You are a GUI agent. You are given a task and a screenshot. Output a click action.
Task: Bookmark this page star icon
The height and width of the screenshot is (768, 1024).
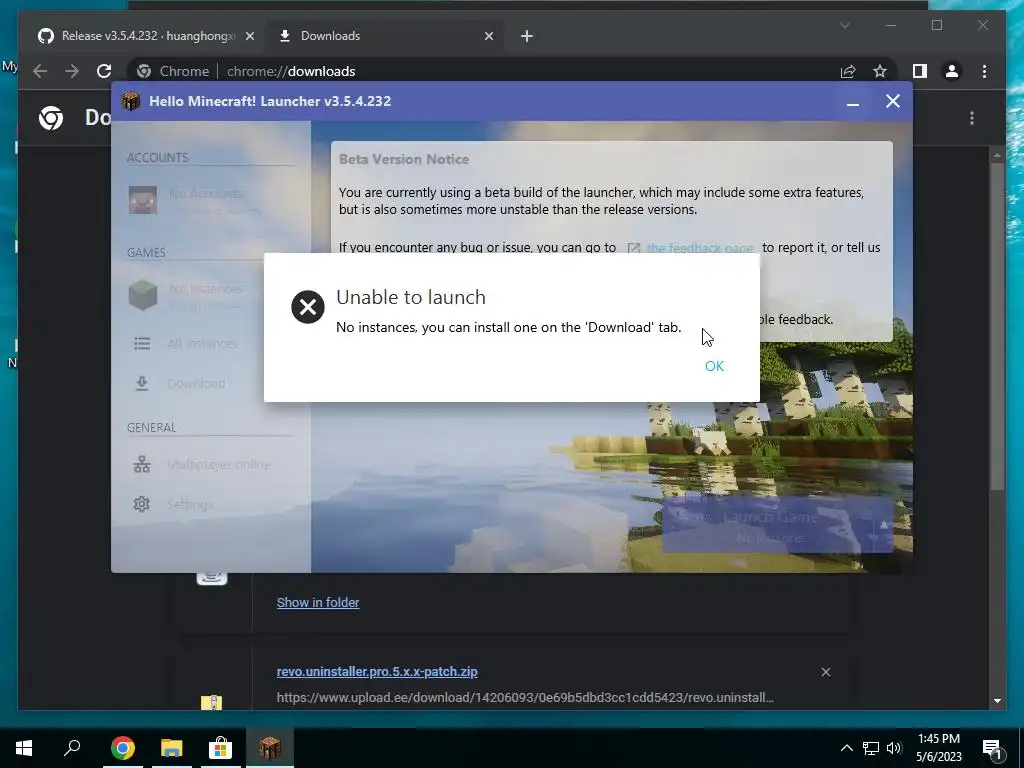tap(880, 71)
